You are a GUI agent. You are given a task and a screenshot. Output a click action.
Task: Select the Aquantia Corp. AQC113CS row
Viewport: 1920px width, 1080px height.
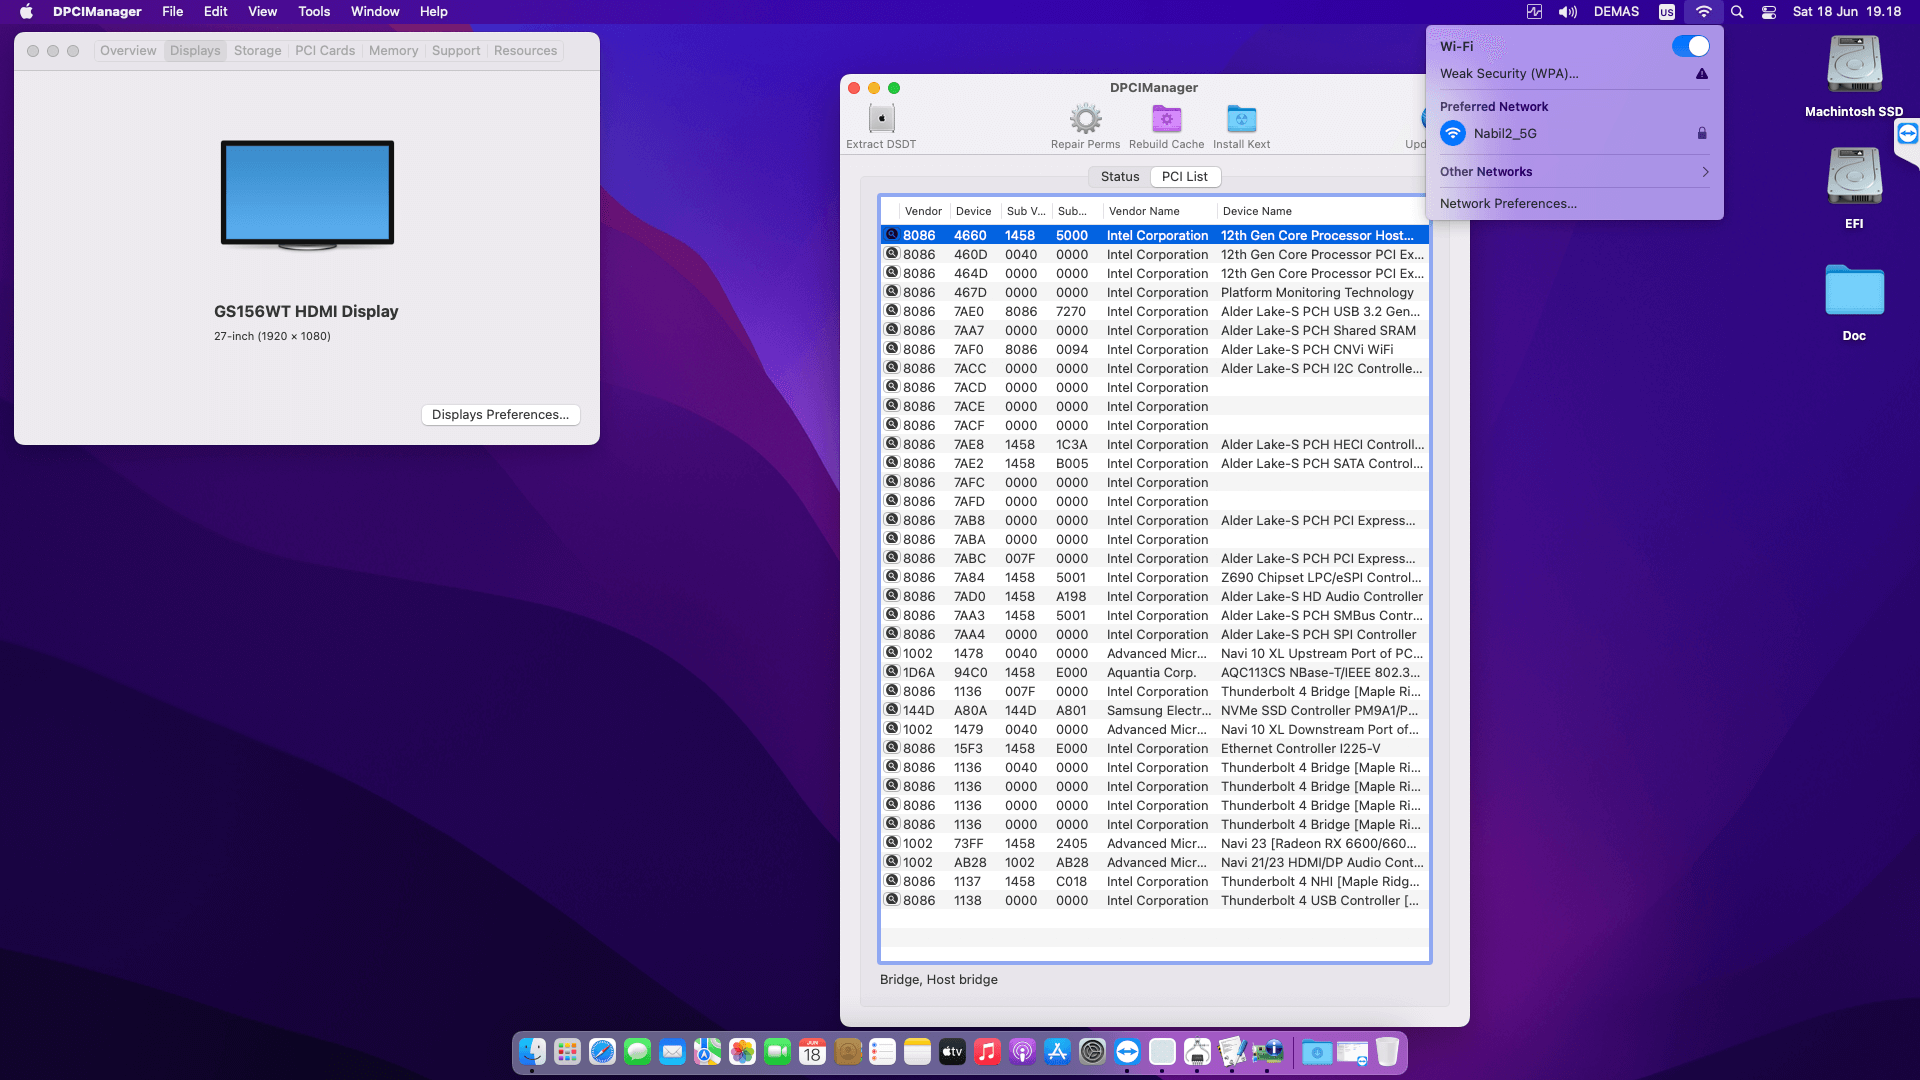click(1154, 673)
